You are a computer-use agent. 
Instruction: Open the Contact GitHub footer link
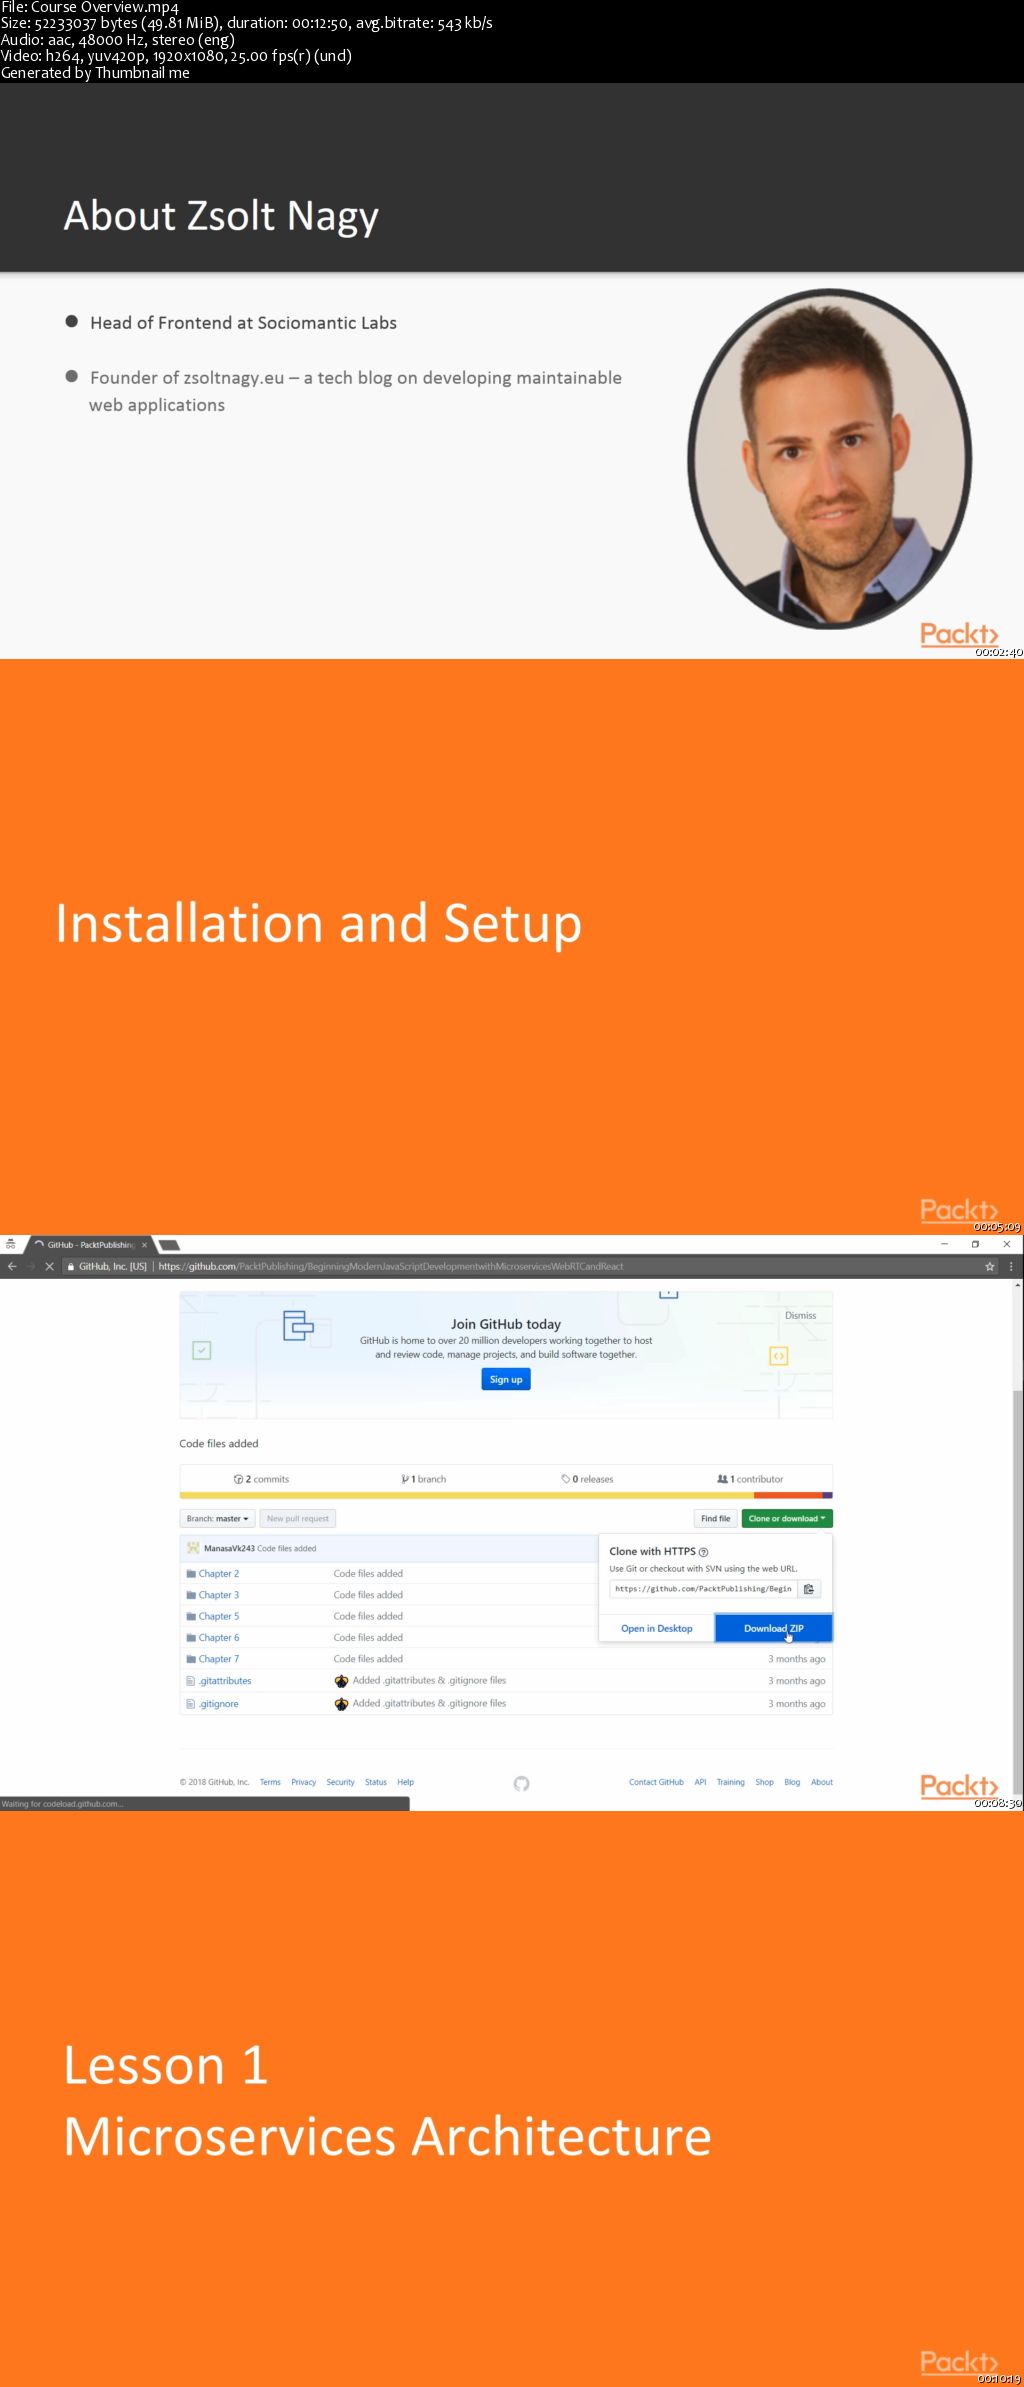coord(656,1782)
